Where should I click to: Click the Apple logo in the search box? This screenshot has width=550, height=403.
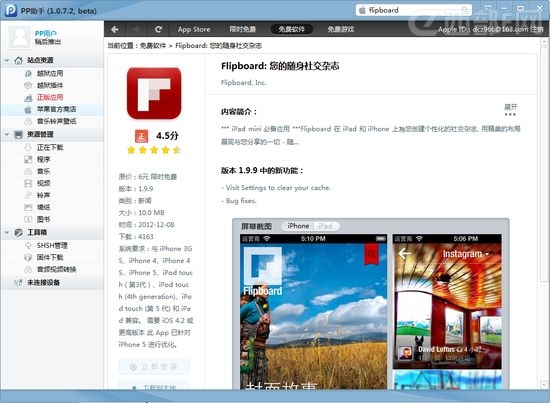(x=362, y=10)
